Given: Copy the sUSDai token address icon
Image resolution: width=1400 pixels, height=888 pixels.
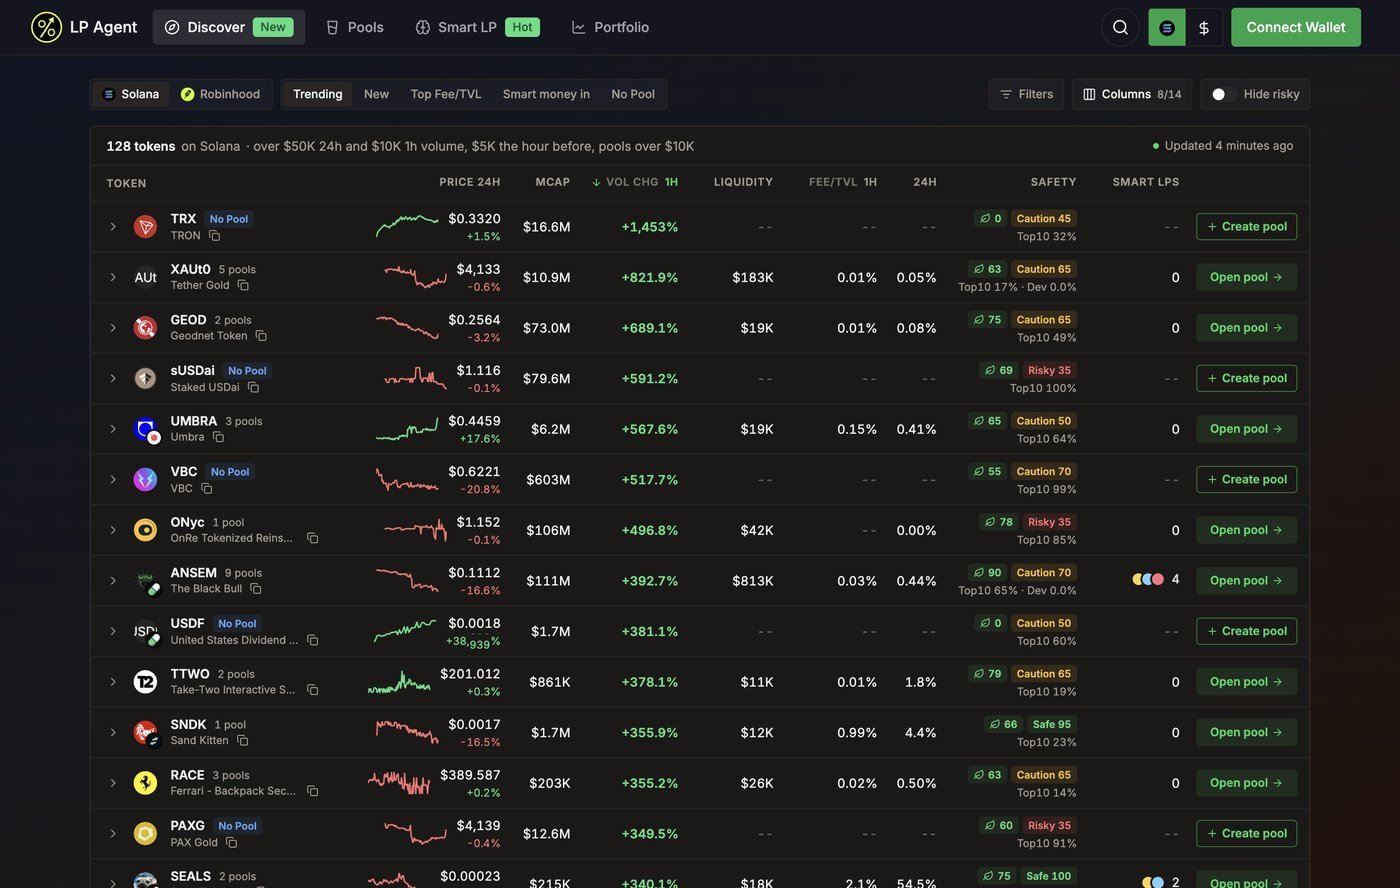Looking at the screenshot, I should tap(253, 387).
